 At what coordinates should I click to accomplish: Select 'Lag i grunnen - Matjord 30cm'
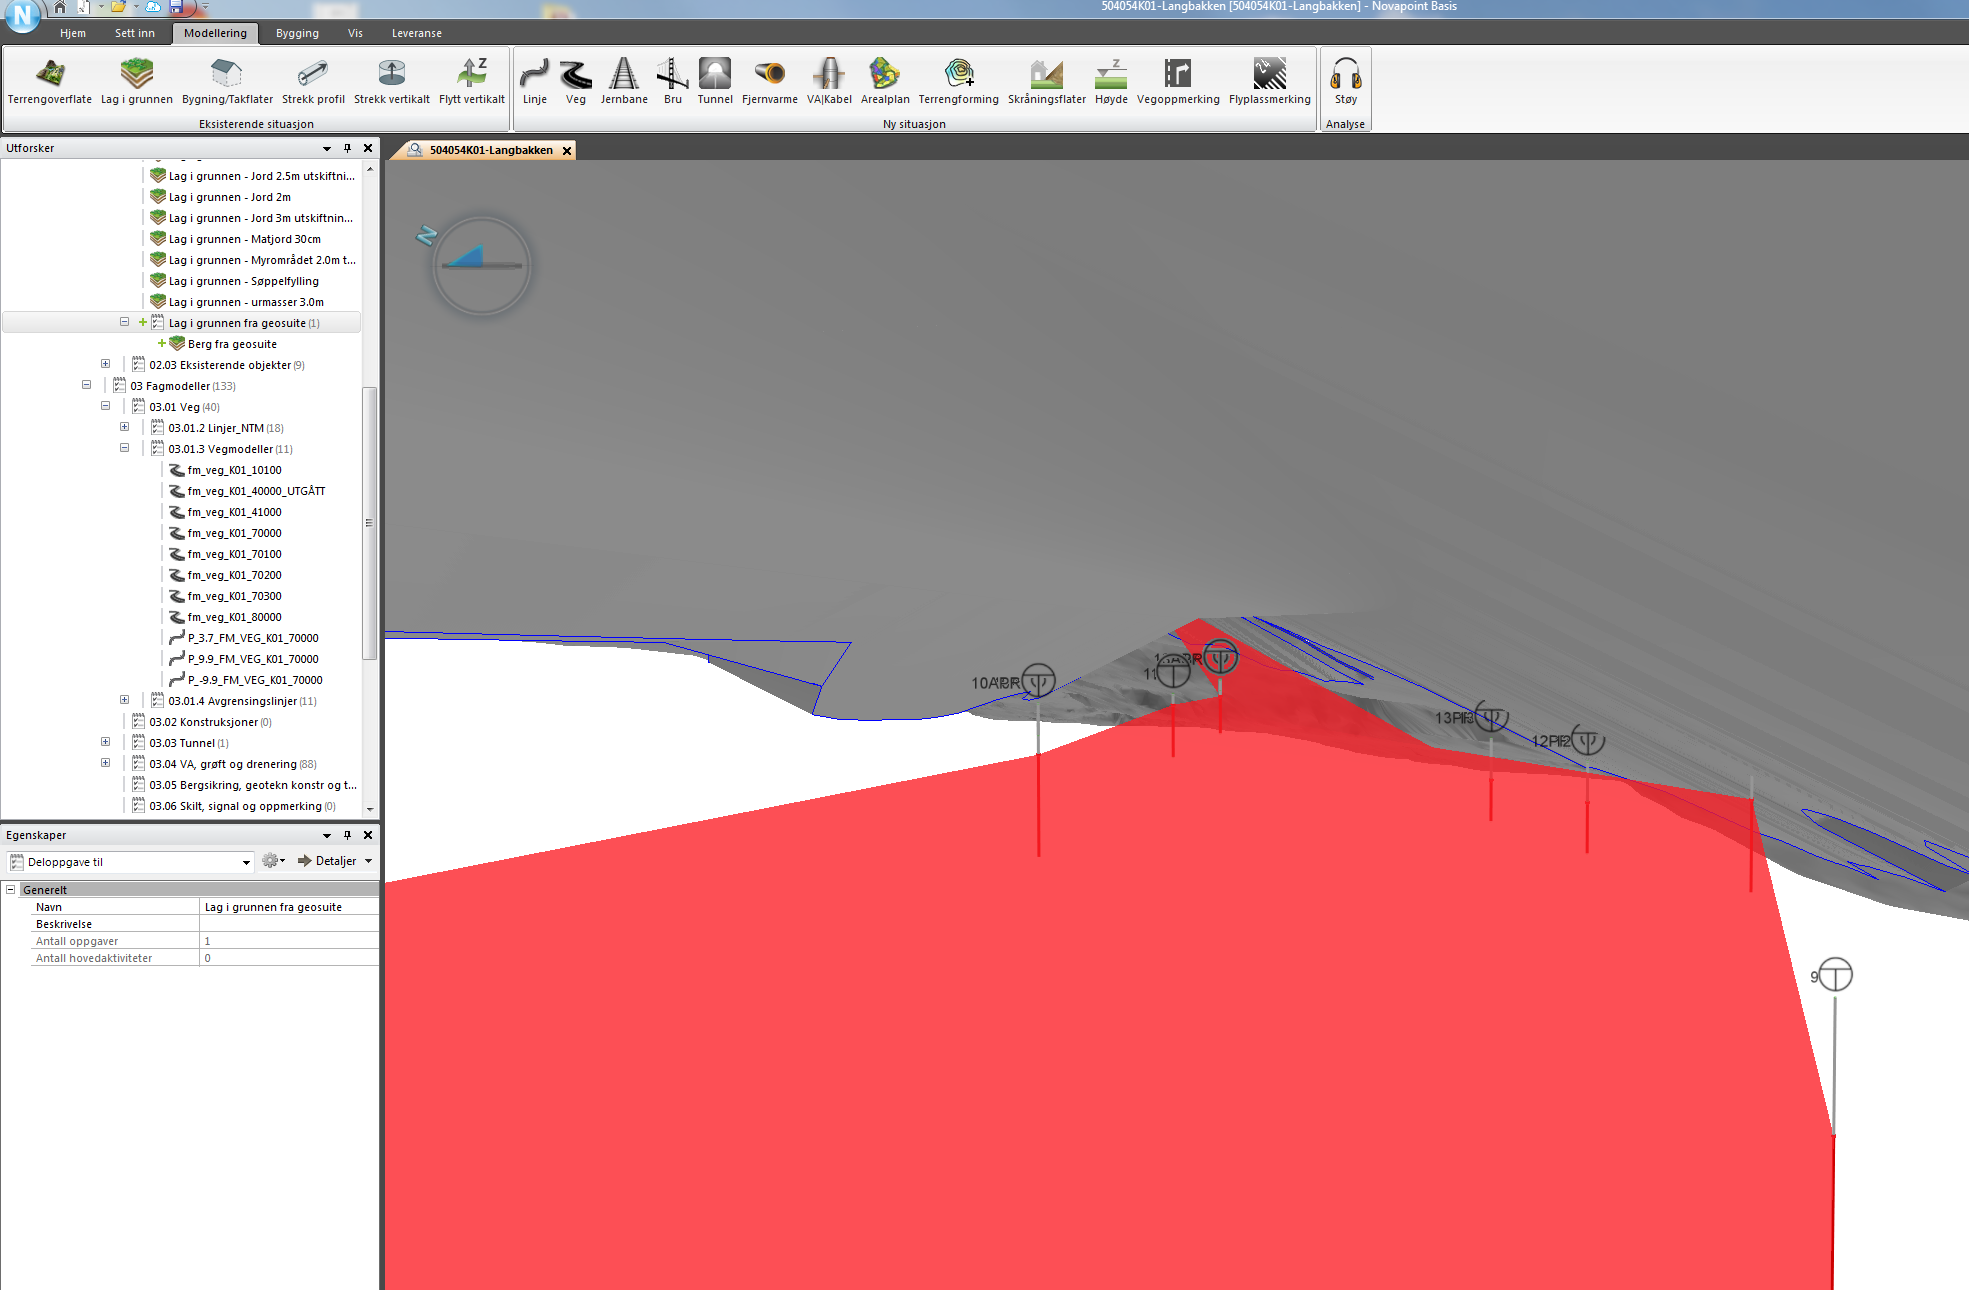point(244,239)
